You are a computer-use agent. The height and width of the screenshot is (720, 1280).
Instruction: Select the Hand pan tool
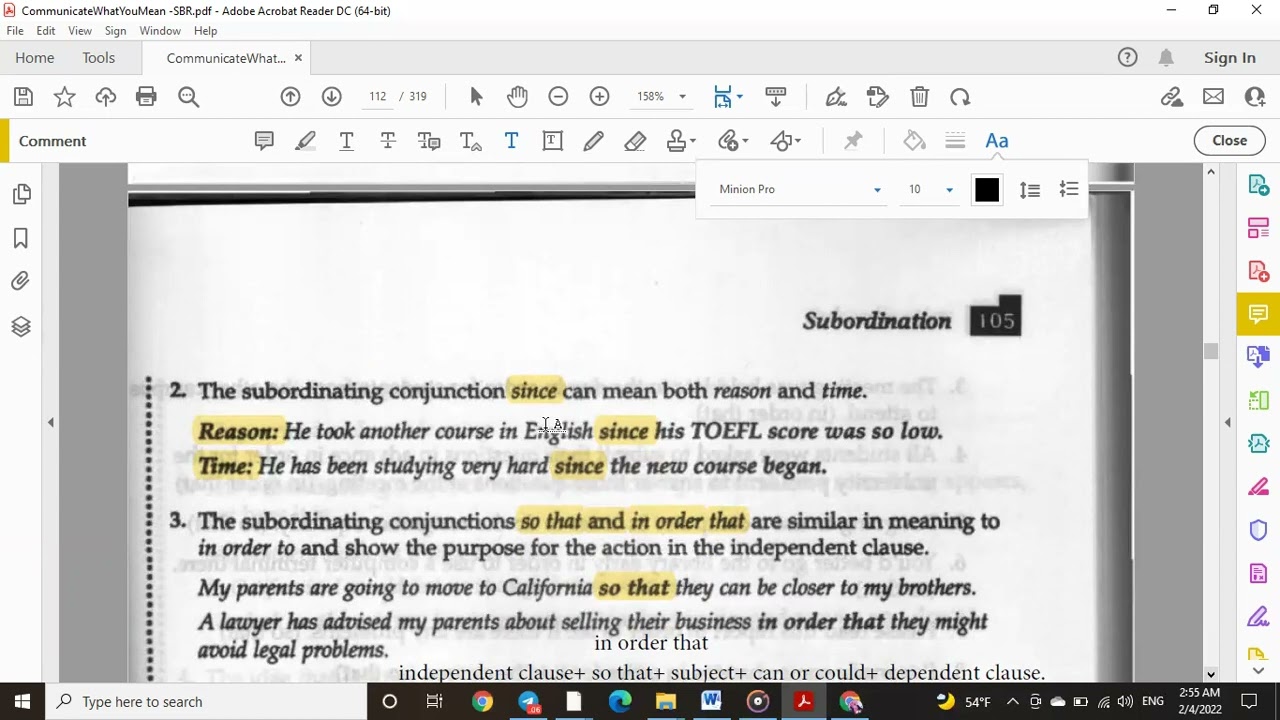[x=517, y=97]
